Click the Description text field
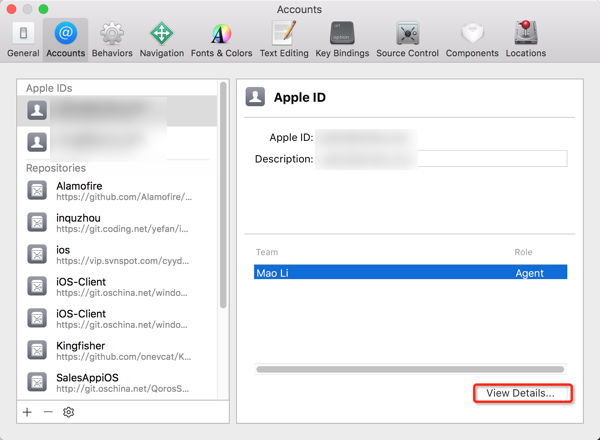Screen dimensions: 600x440 (442, 158)
